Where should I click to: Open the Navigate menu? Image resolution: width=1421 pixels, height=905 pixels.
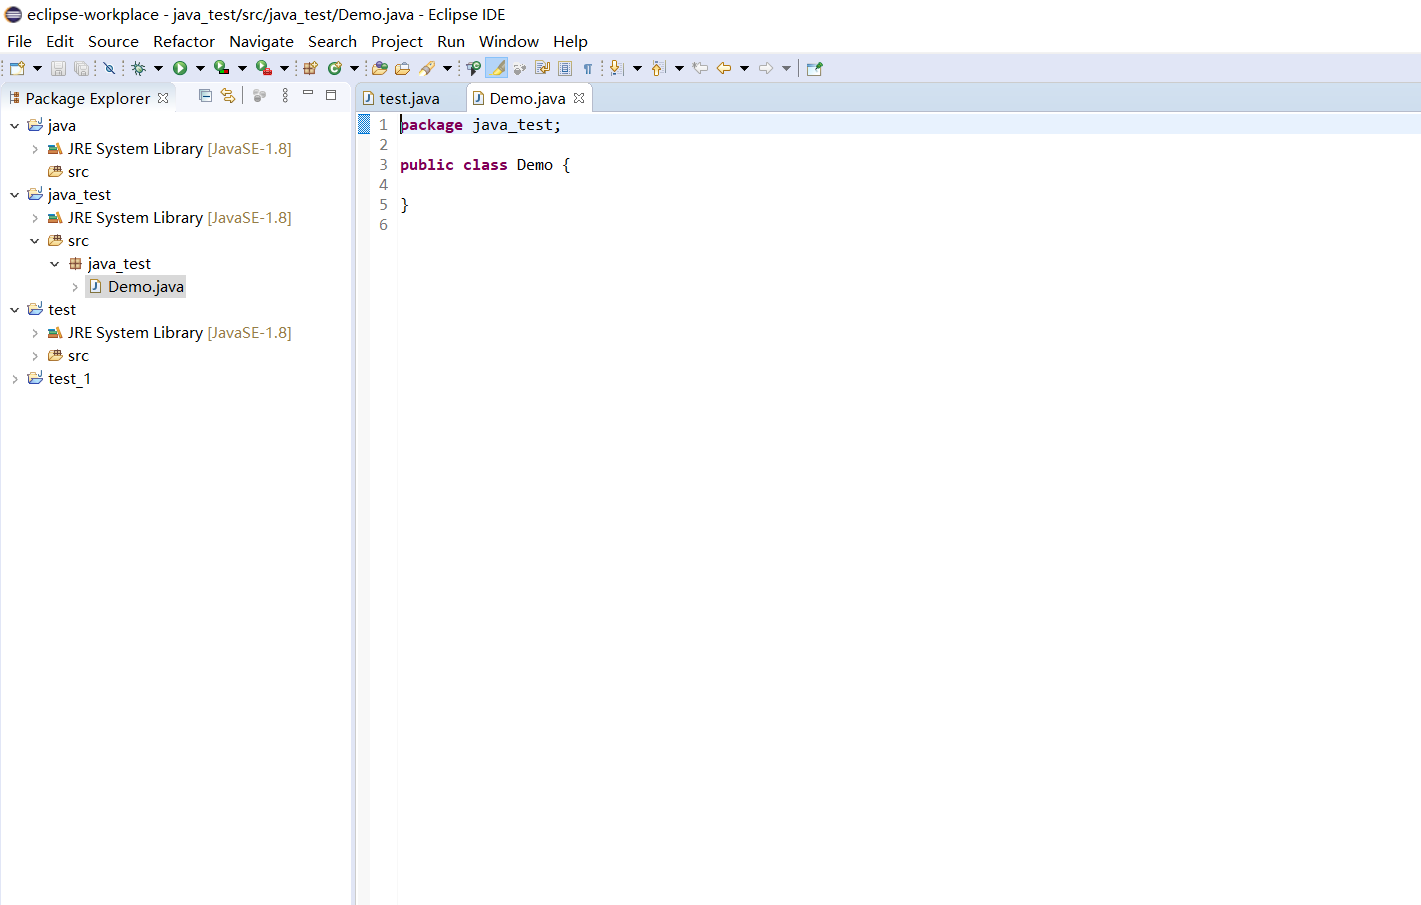[261, 41]
